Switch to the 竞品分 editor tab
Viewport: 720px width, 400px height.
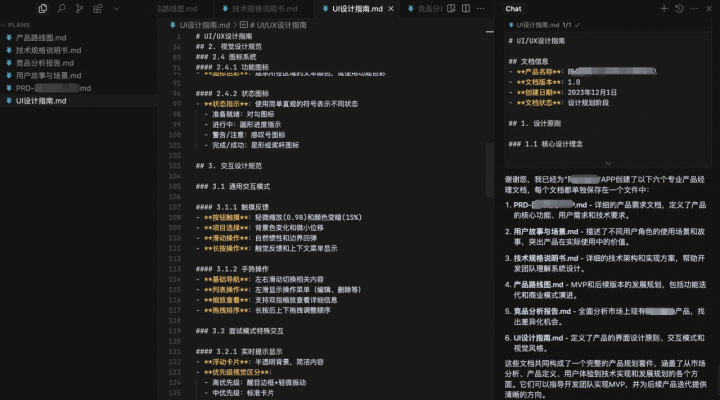424,9
